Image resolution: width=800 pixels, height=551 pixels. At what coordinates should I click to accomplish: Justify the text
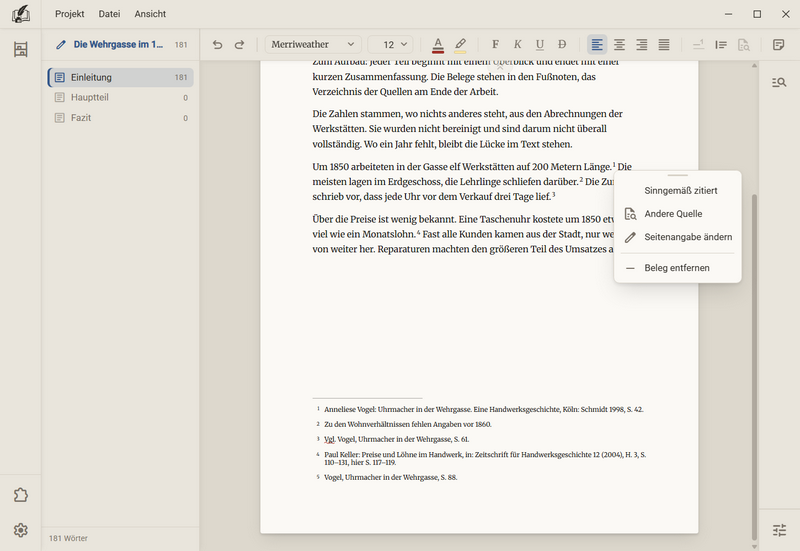664,44
